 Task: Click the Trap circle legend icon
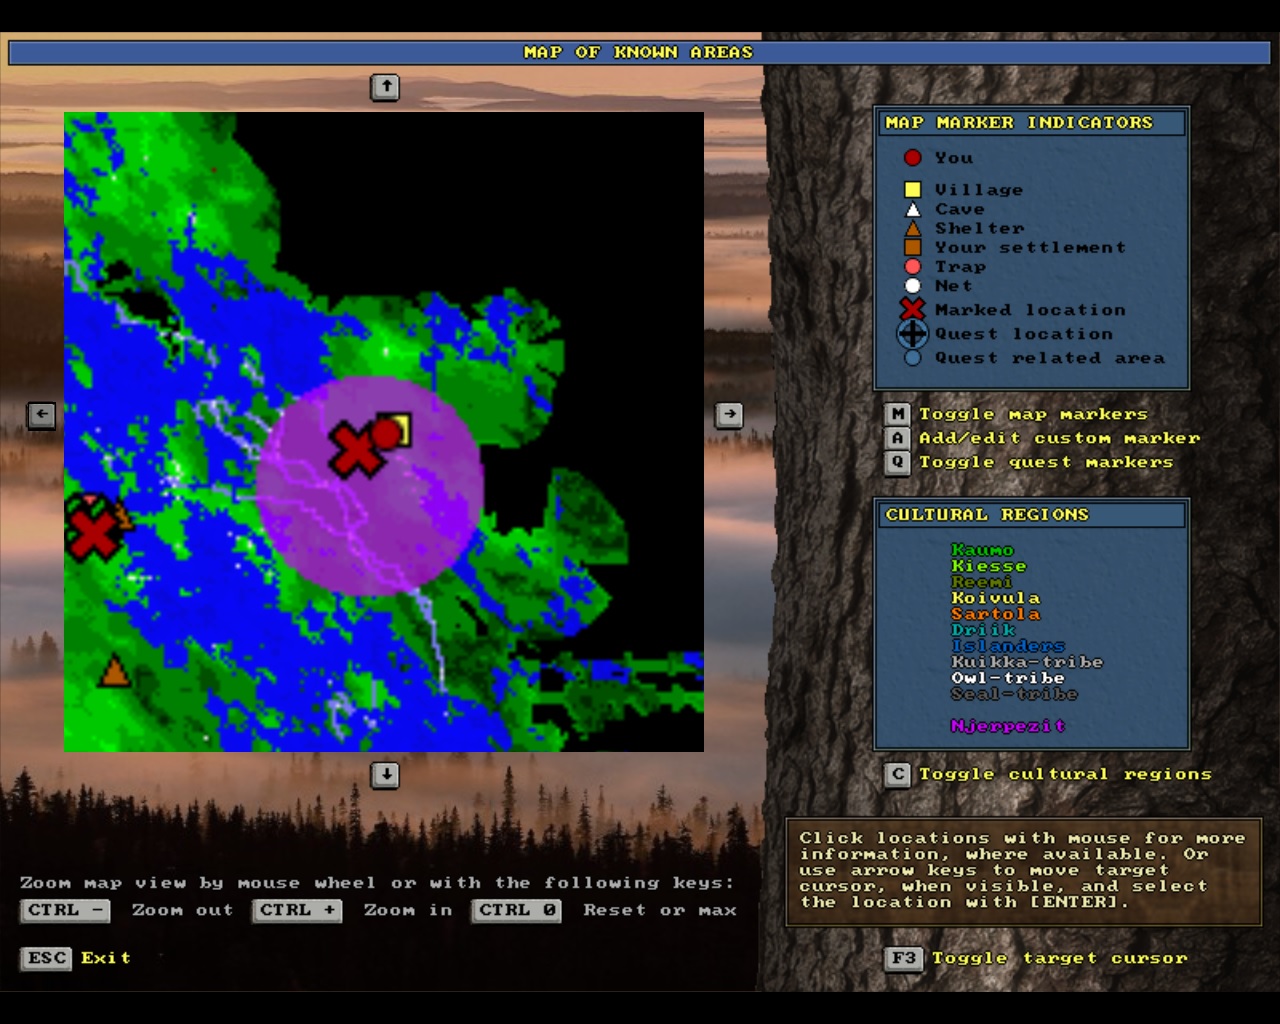912,266
